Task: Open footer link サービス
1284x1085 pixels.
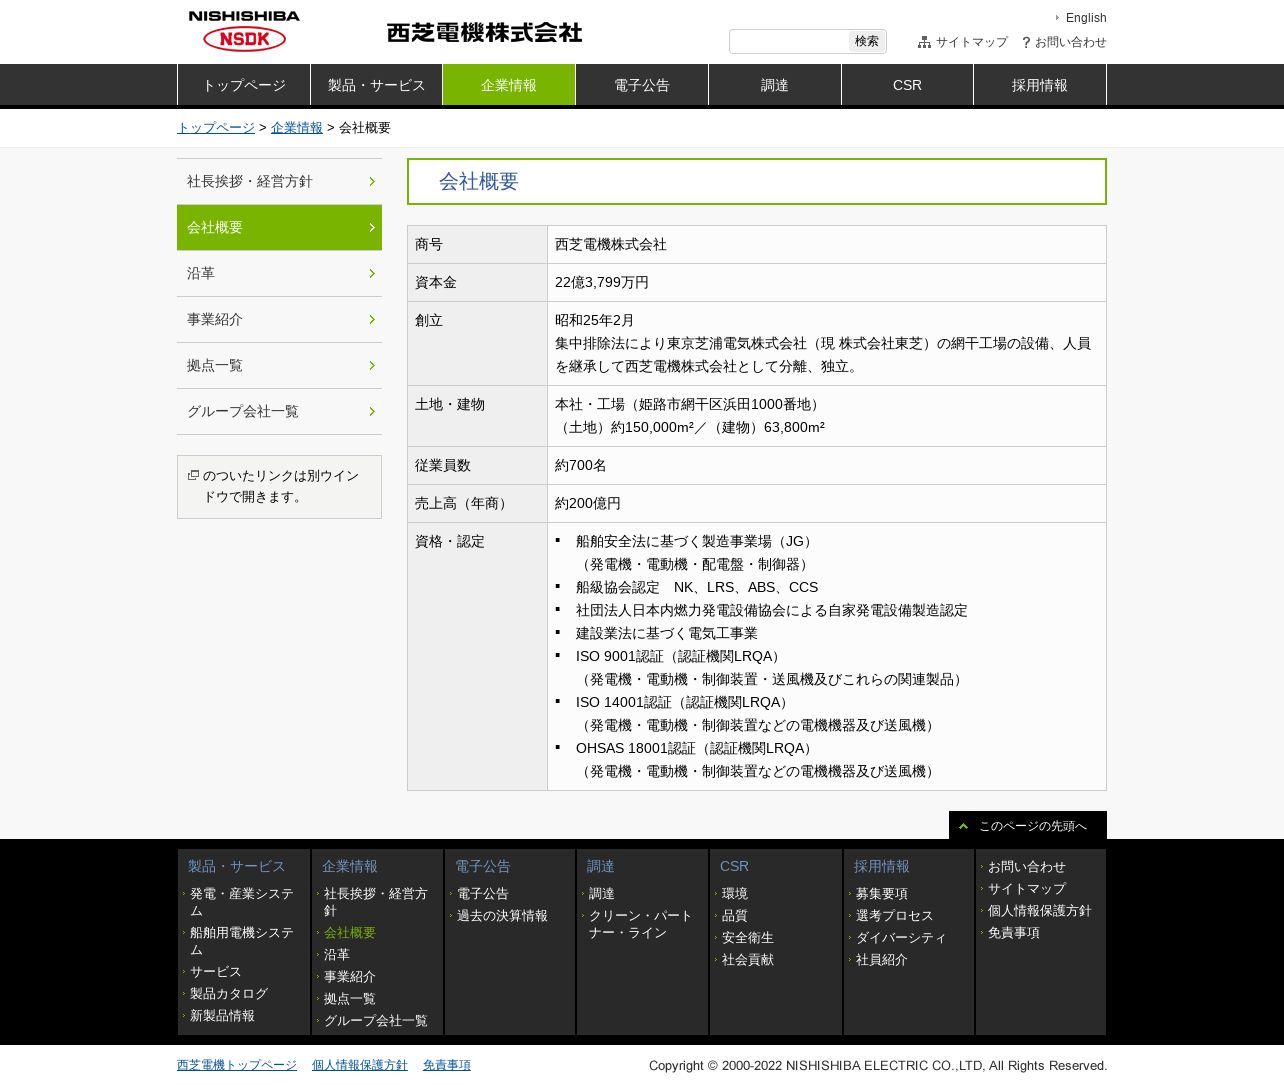Action: [x=216, y=972]
